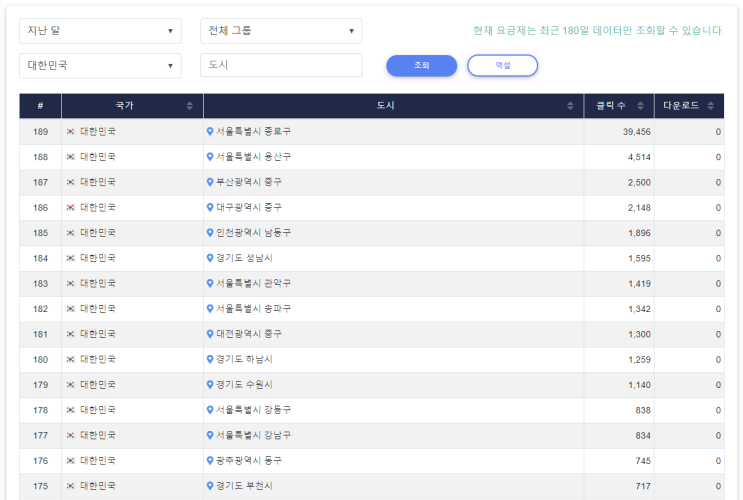Click row number 184
743x500 pixels.
pos(40,259)
